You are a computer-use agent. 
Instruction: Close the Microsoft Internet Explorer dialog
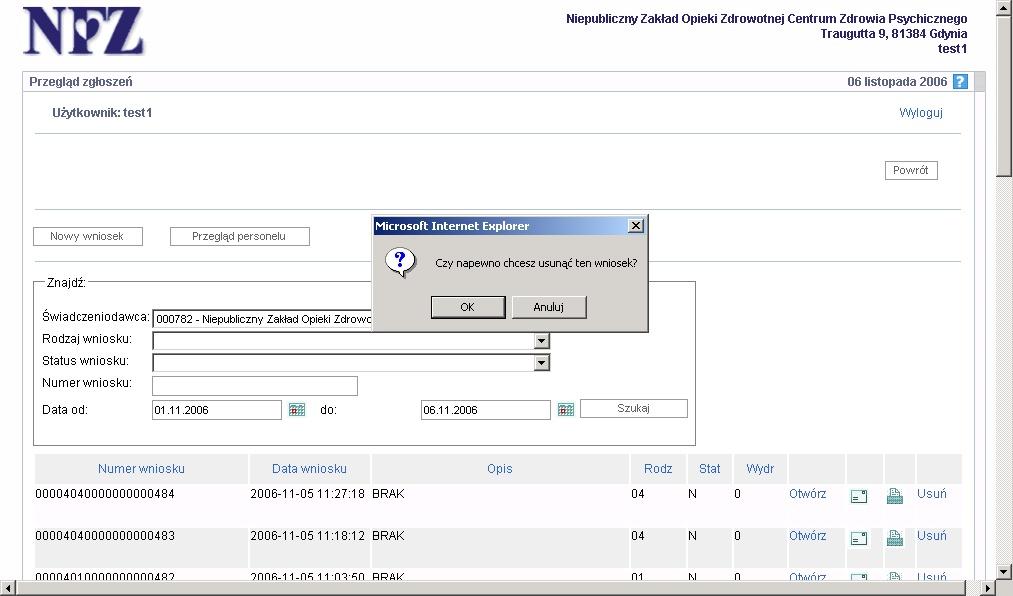(x=636, y=225)
